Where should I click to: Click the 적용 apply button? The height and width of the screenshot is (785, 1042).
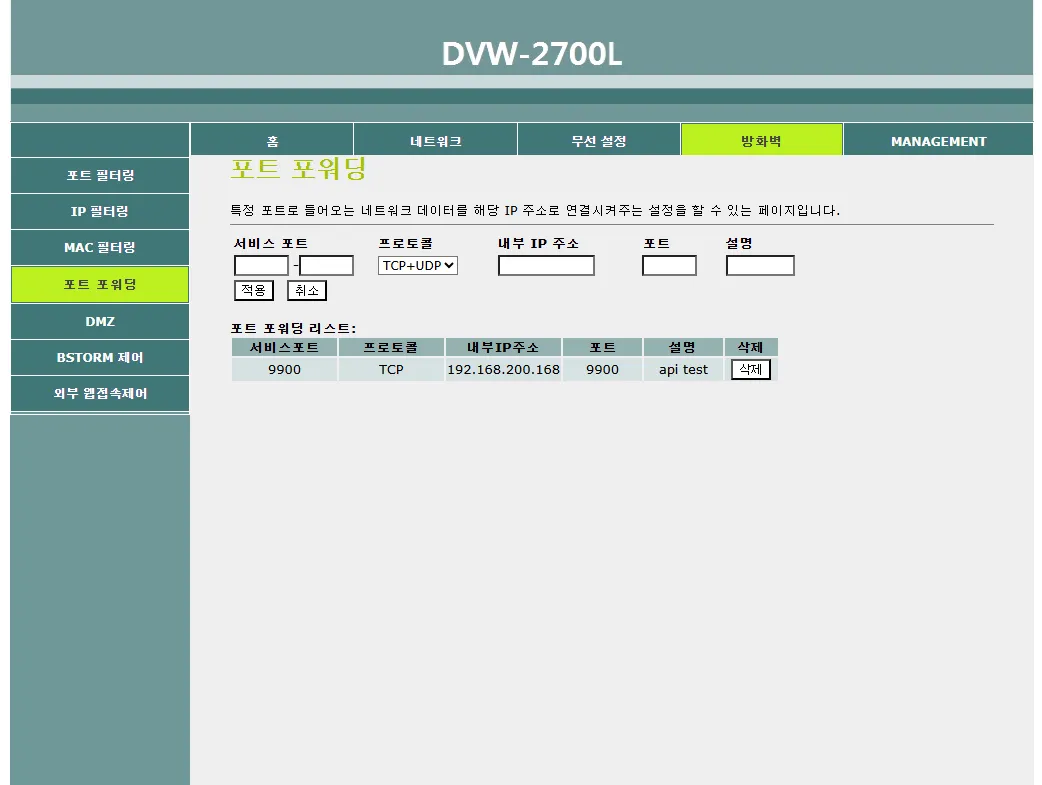(251, 290)
